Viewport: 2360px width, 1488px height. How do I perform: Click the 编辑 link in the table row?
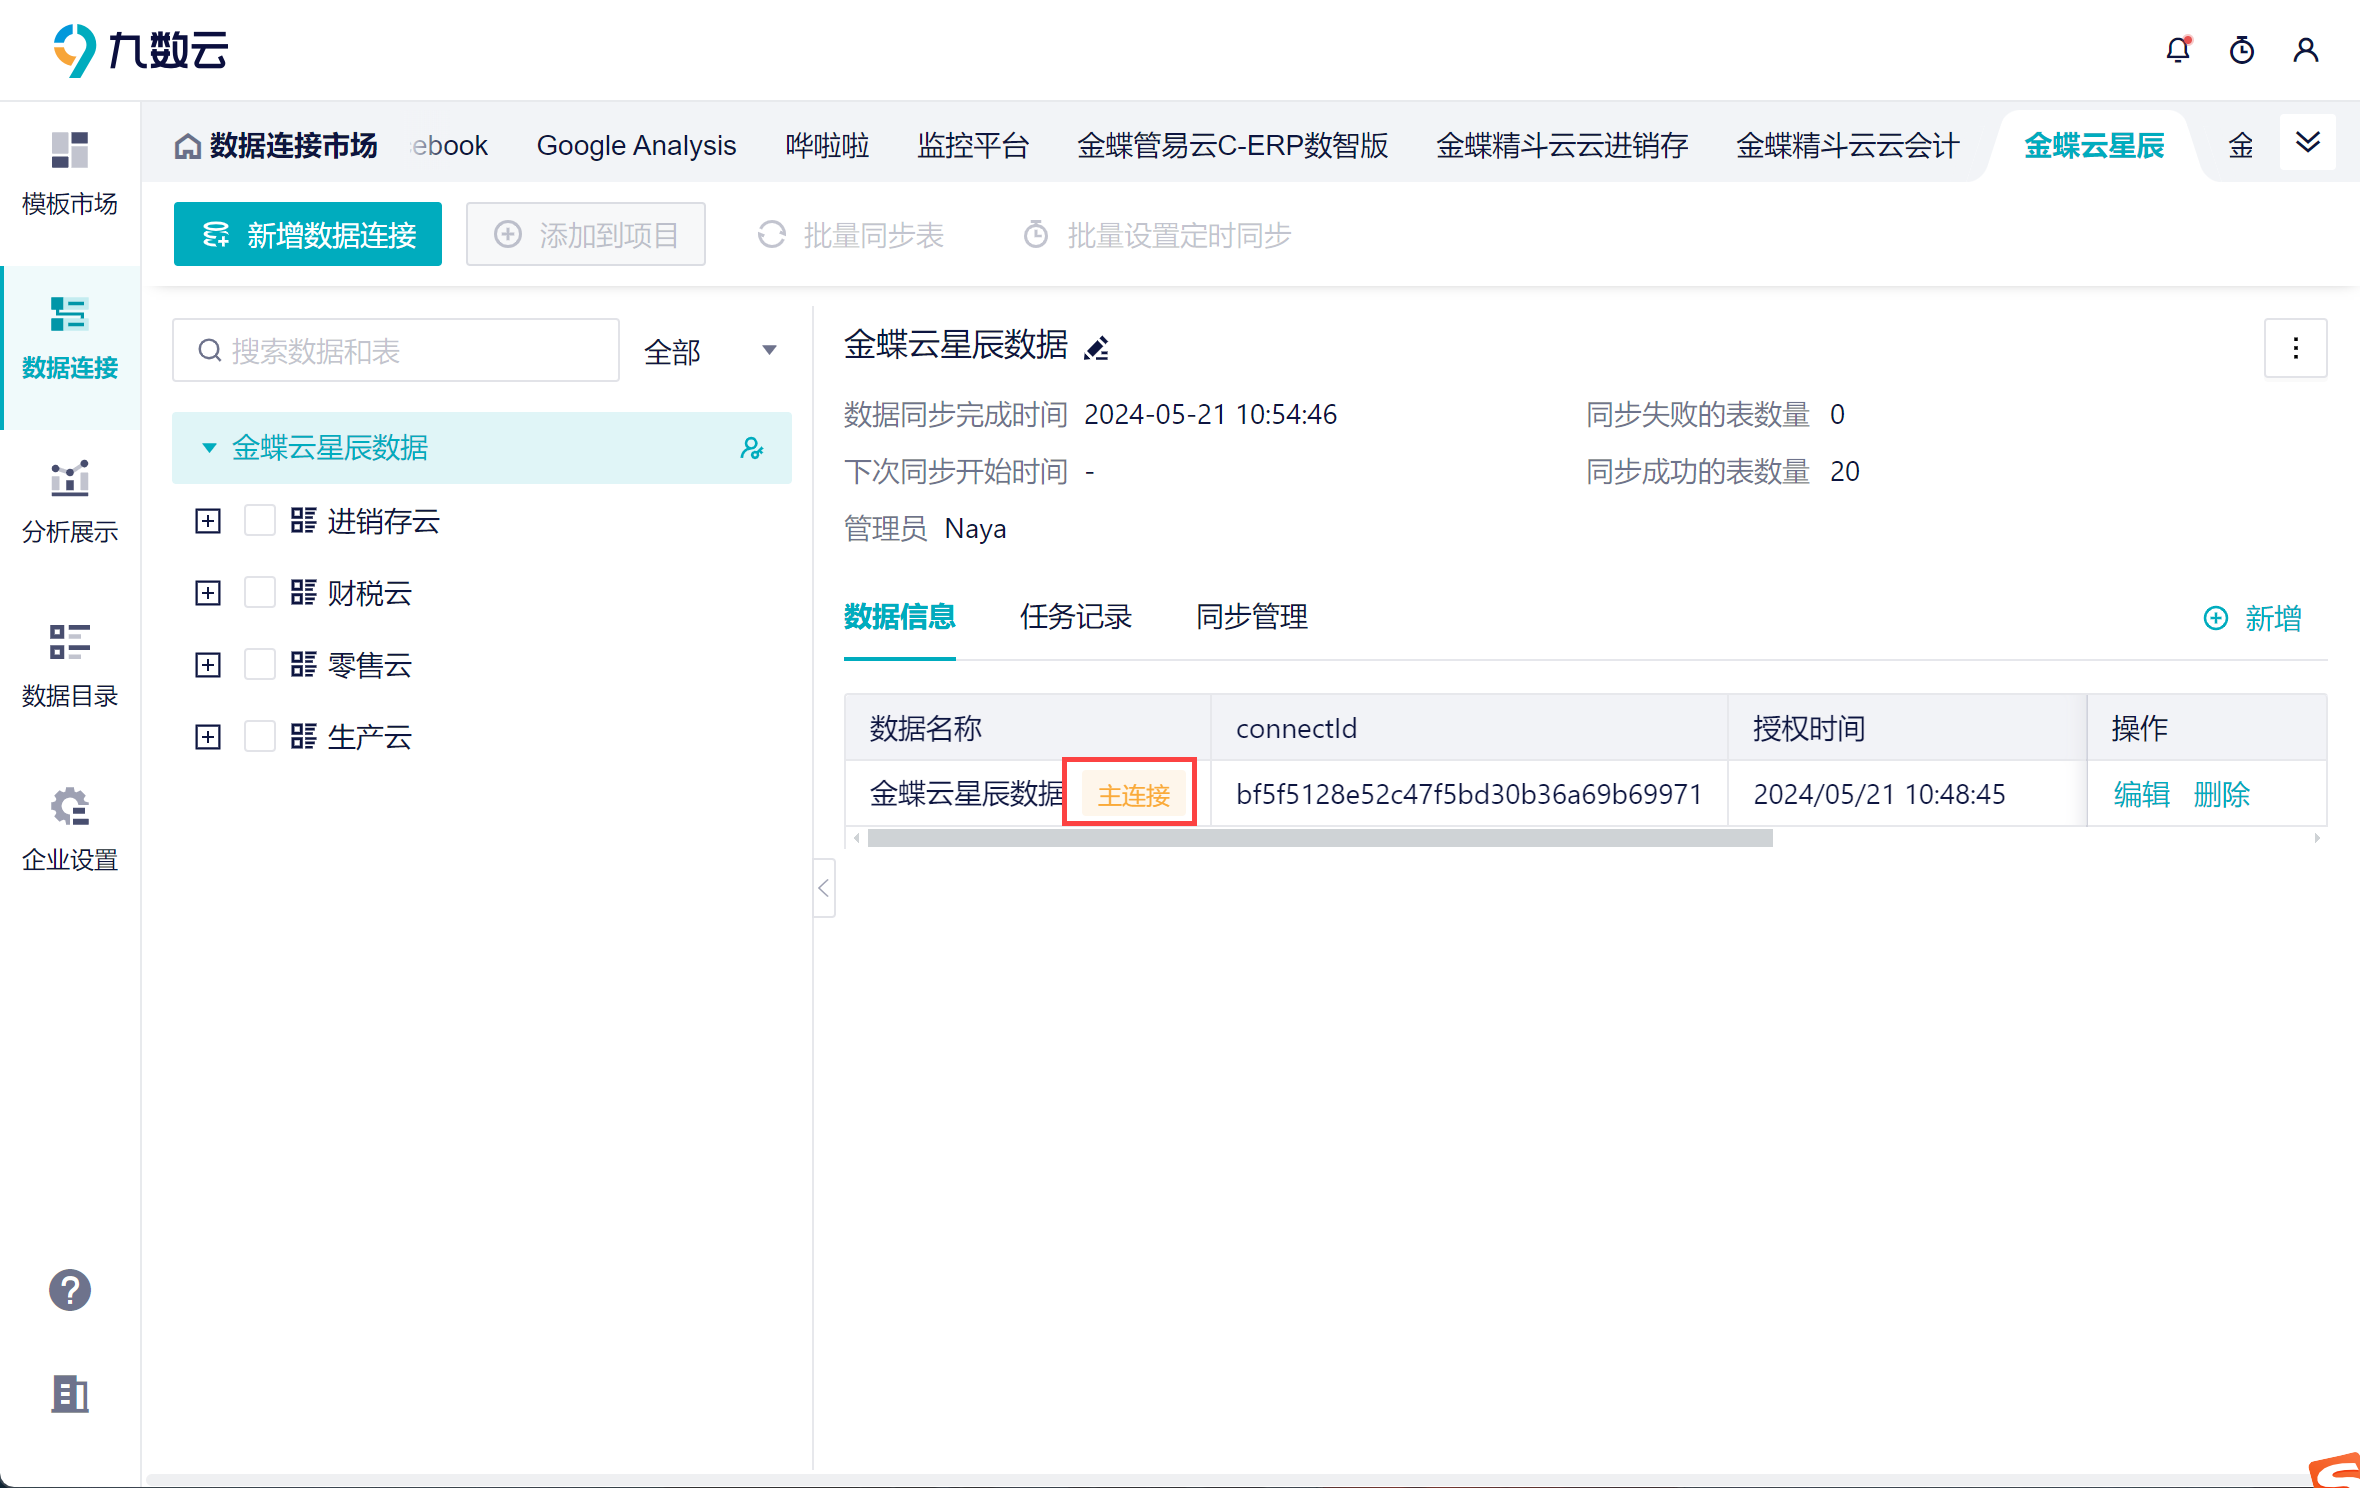(x=2141, y=794)
